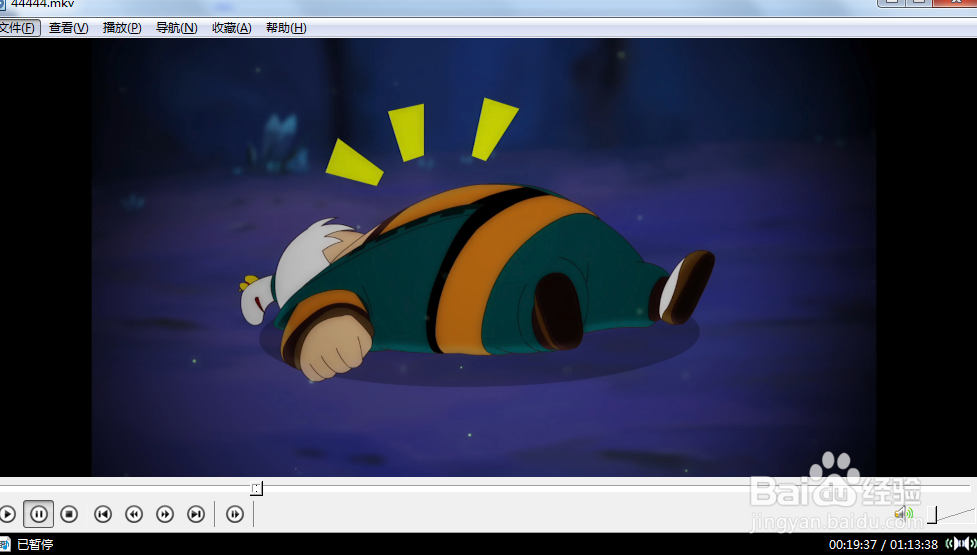Viewport: 977px width, 555px height.
Task: Click the paused video frame
Action: 484,258
